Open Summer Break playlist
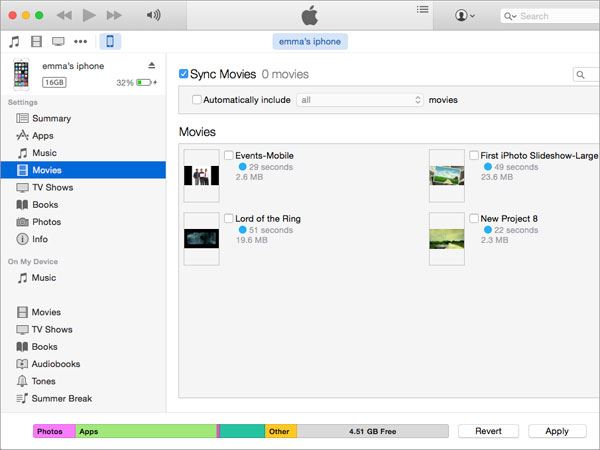The height and width of the screenshot is (450, 600). pyautogui.click(x=83, y=398)
